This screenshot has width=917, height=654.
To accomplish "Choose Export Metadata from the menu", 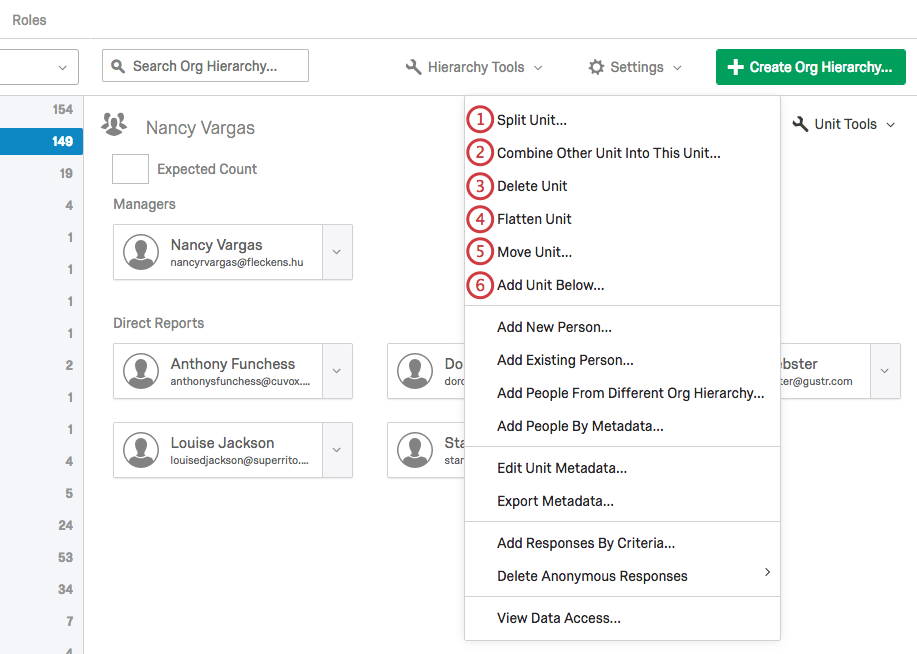I will [555, 501].
